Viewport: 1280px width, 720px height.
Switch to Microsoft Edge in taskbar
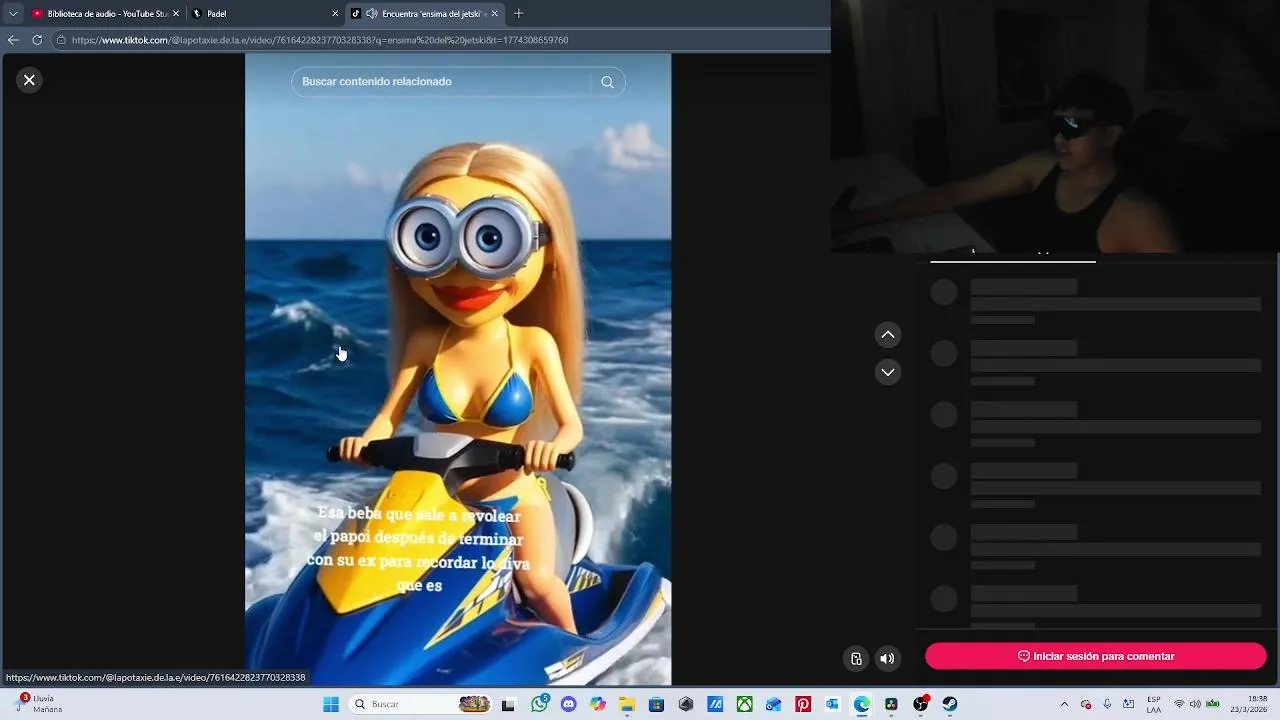(861, 704)
